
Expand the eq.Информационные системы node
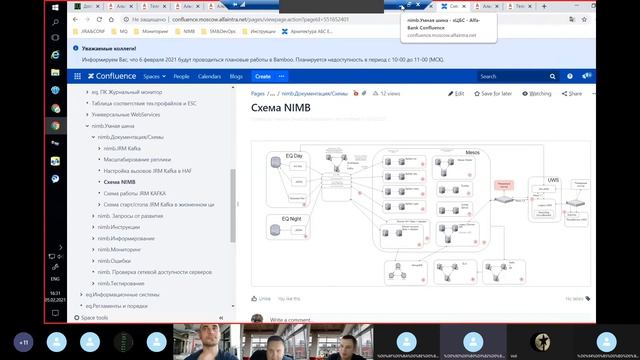pos(81,294)
